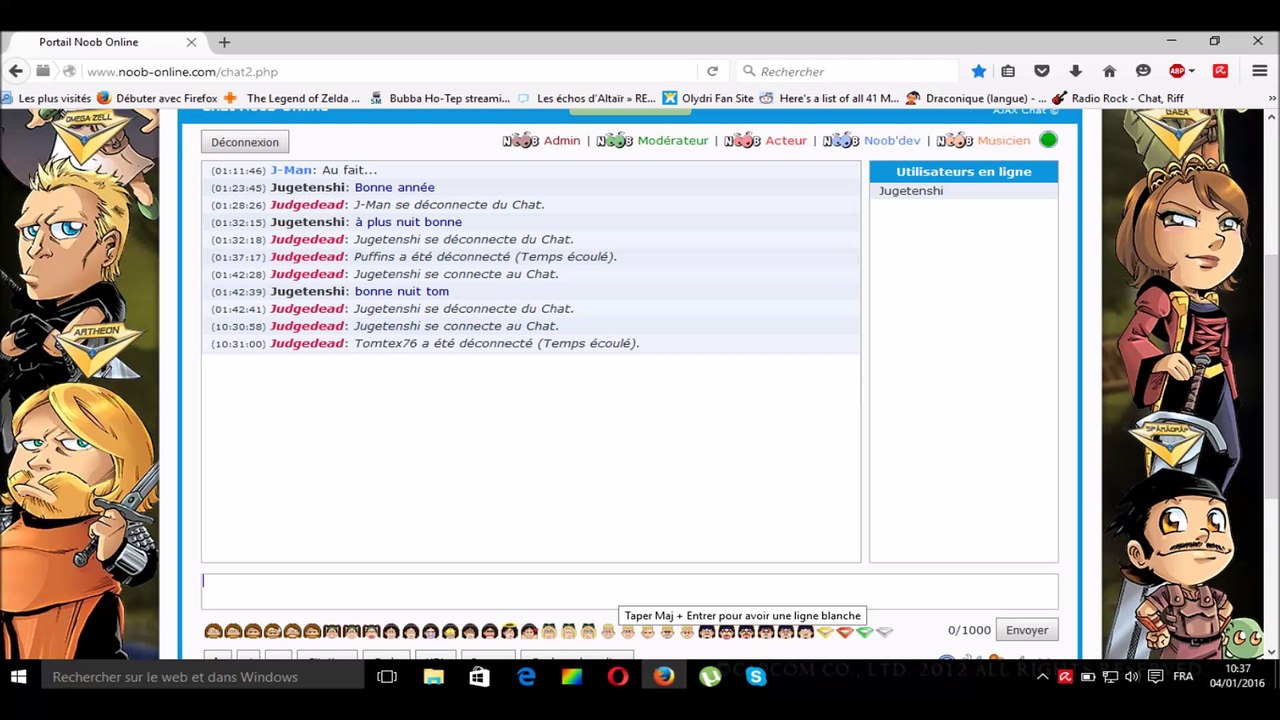Insert the white diamond emoticon
The height and width of the screenshot is (720, 1280).
point(884,631)
